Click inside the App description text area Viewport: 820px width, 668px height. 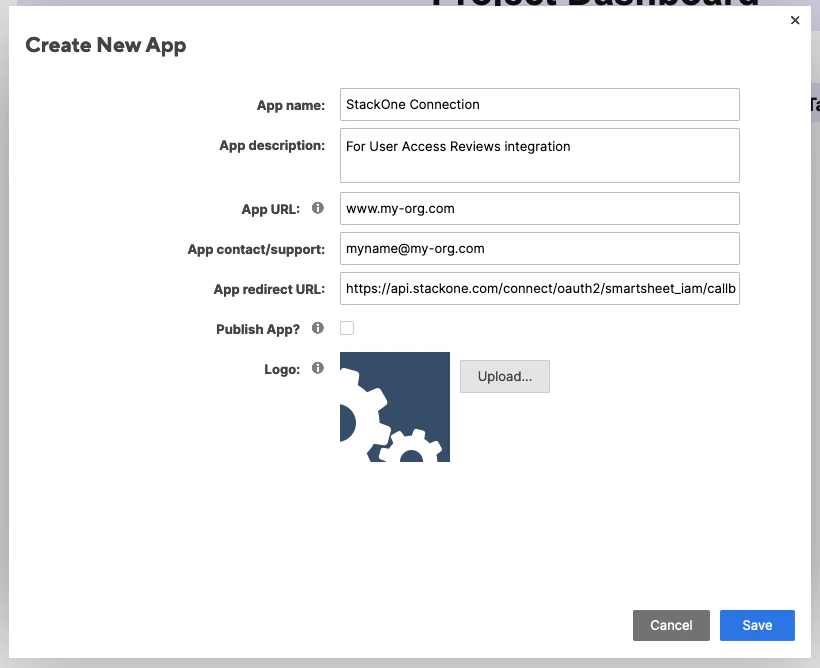coord(539,155)
